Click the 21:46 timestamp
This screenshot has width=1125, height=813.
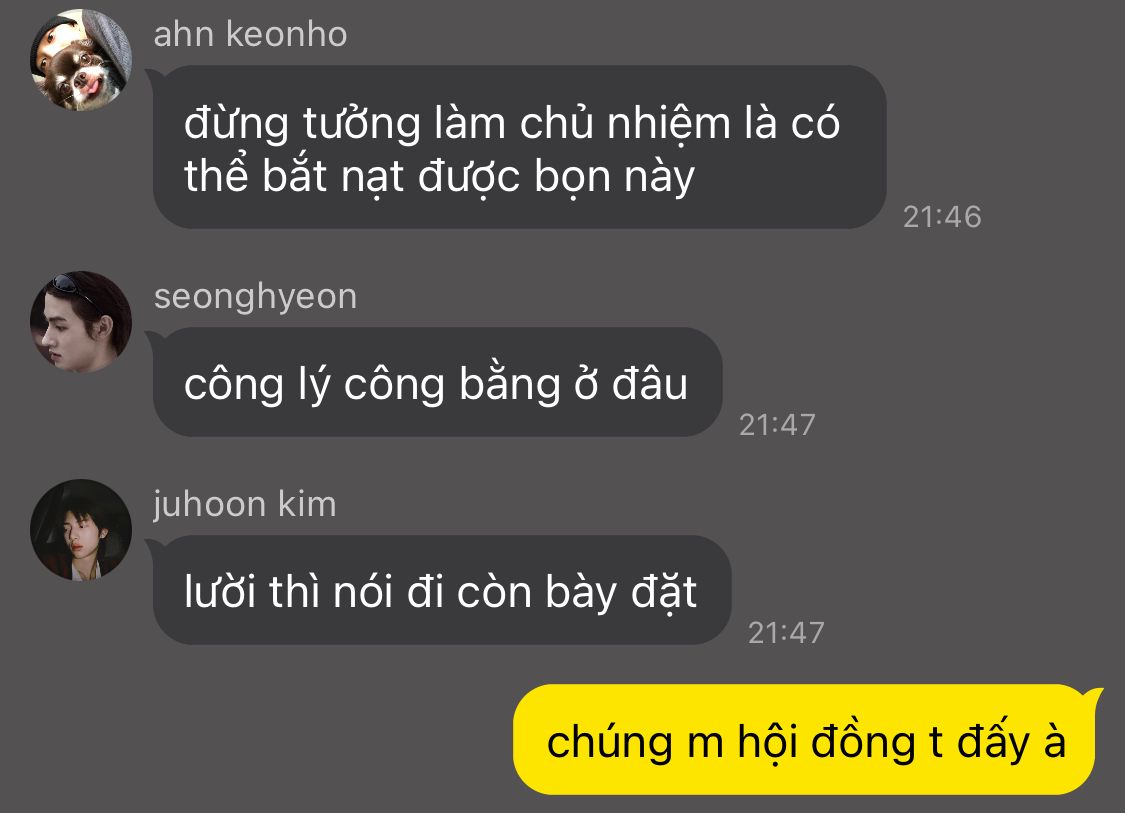point(942,217)
